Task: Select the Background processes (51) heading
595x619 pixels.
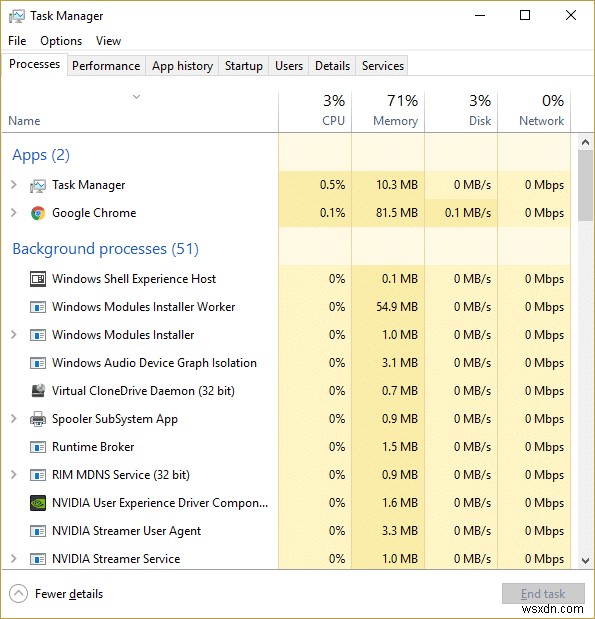Action: point(105,249)
